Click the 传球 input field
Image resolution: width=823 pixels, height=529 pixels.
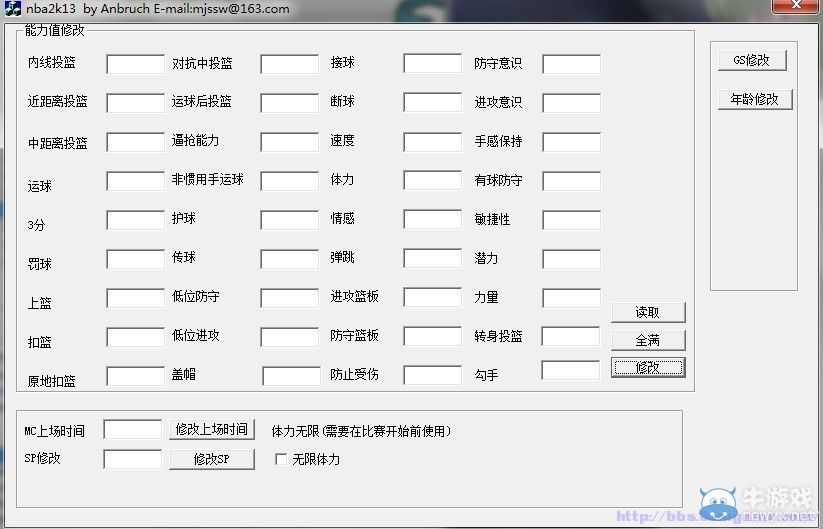pyautogui.click(x=289, y=259)
